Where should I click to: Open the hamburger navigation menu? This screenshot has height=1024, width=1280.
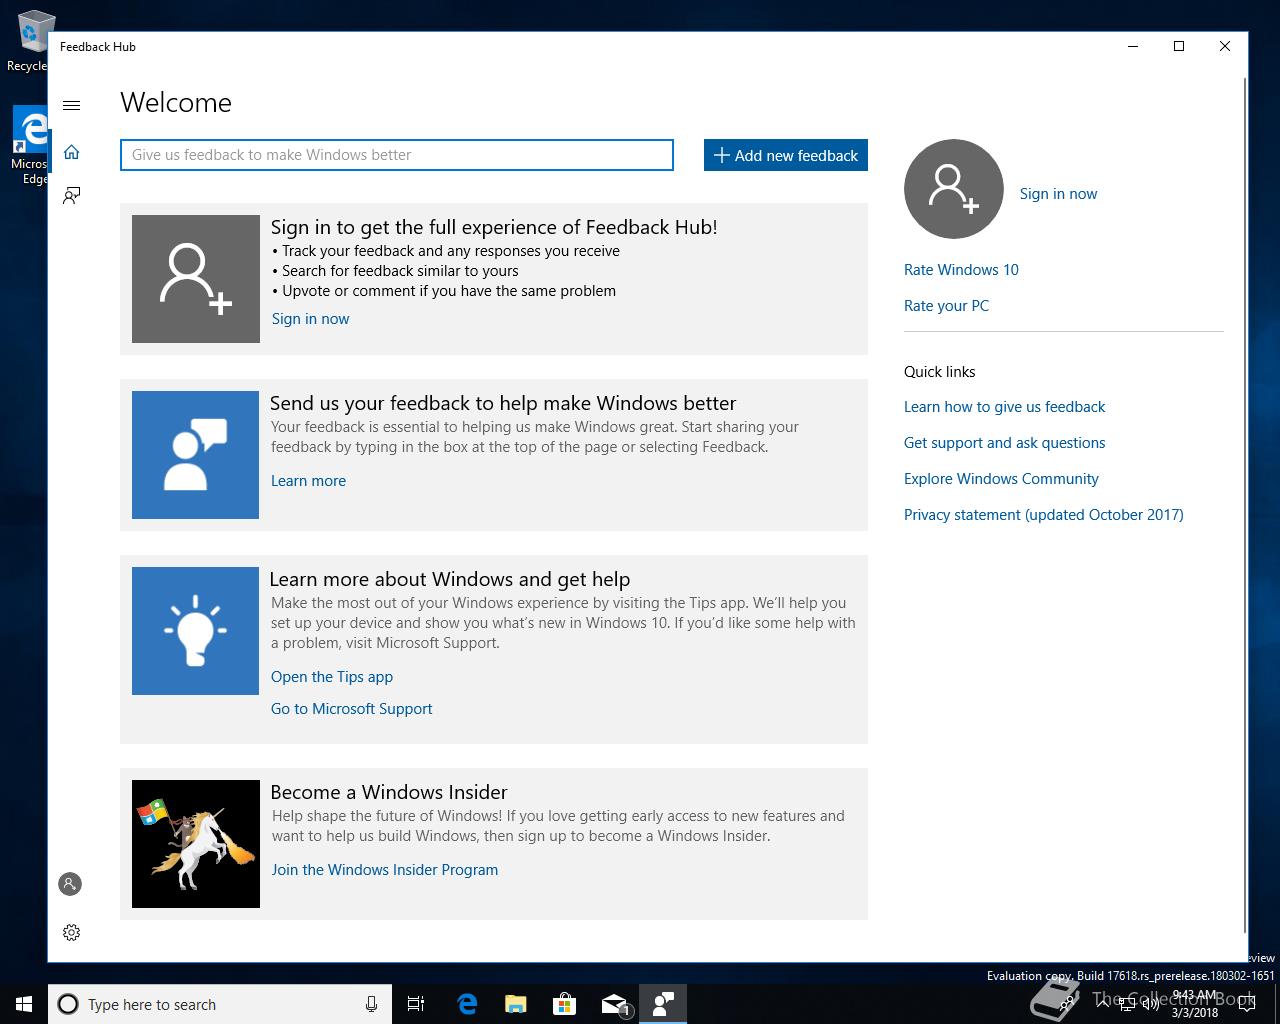point(71,106)
